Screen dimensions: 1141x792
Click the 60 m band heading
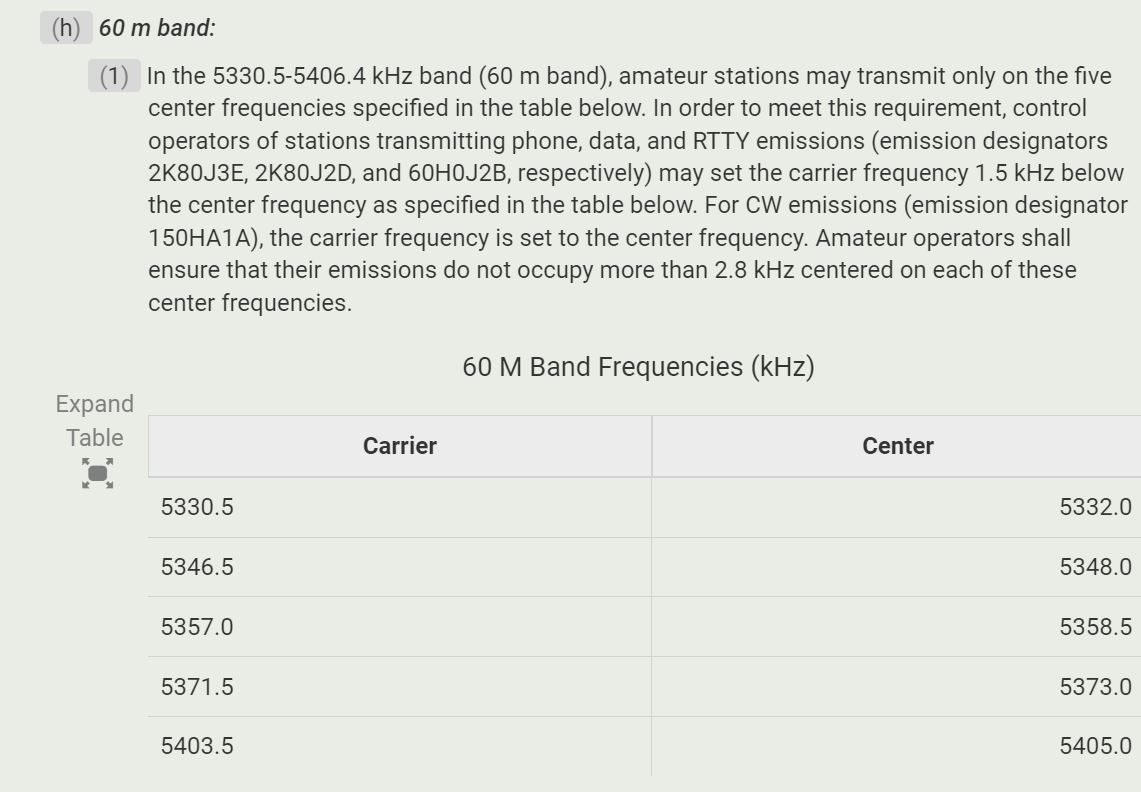pos(157,28)
